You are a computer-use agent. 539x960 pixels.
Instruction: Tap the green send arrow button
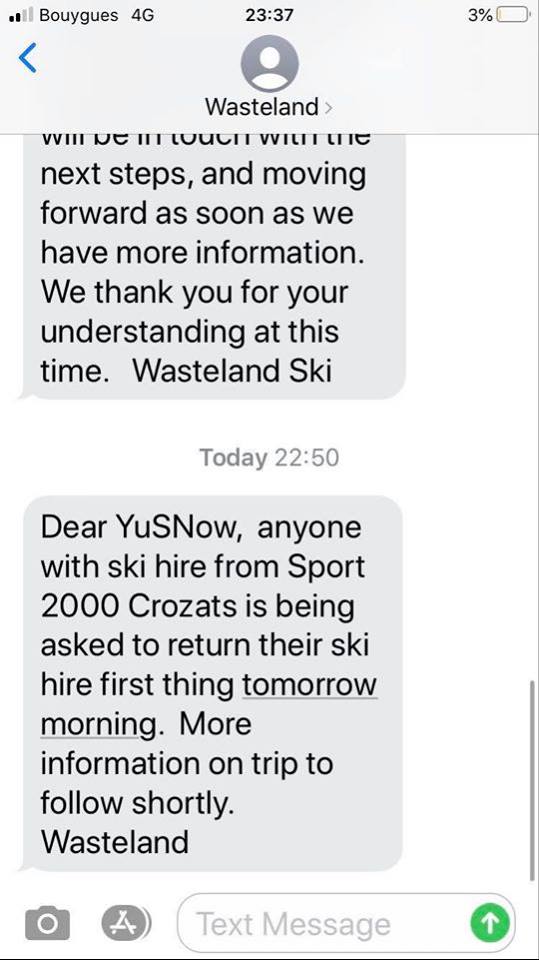pos(490,923)
